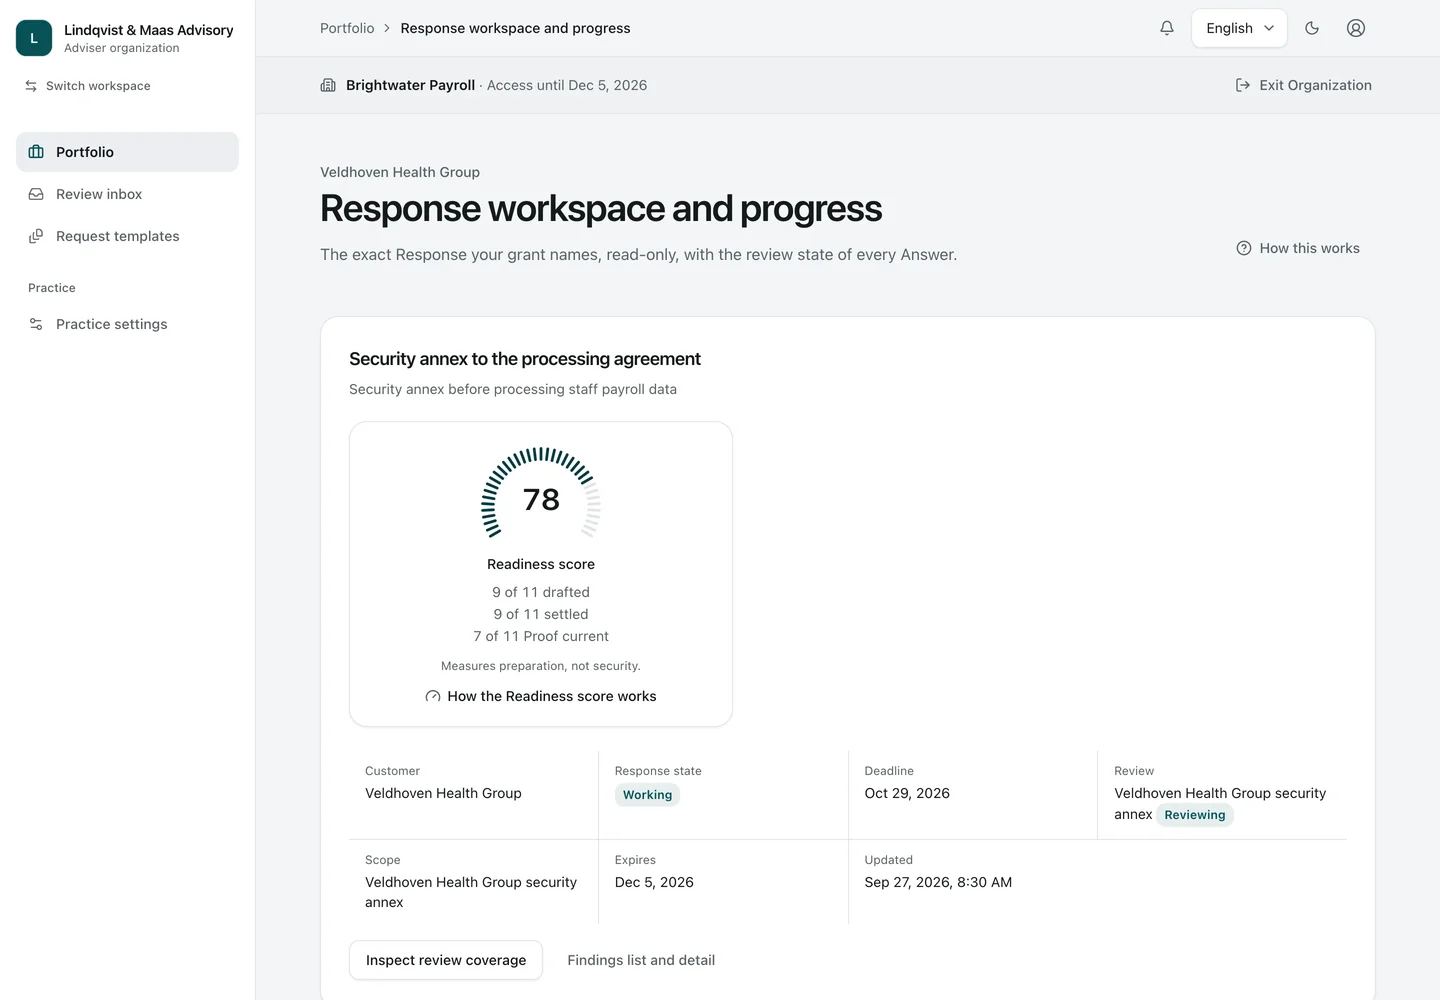The height and width of the screenshot is (1000, 1440).
Task: Click the Review inbox tray icon
Action: (36, 194)
